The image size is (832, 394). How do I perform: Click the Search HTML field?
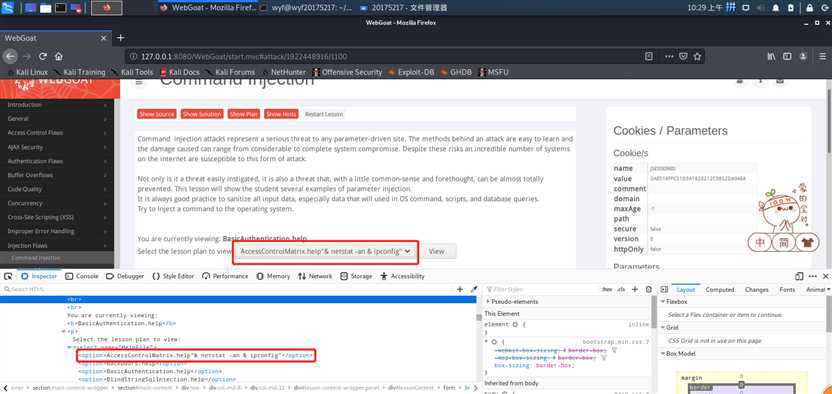[x=228, y=290]
